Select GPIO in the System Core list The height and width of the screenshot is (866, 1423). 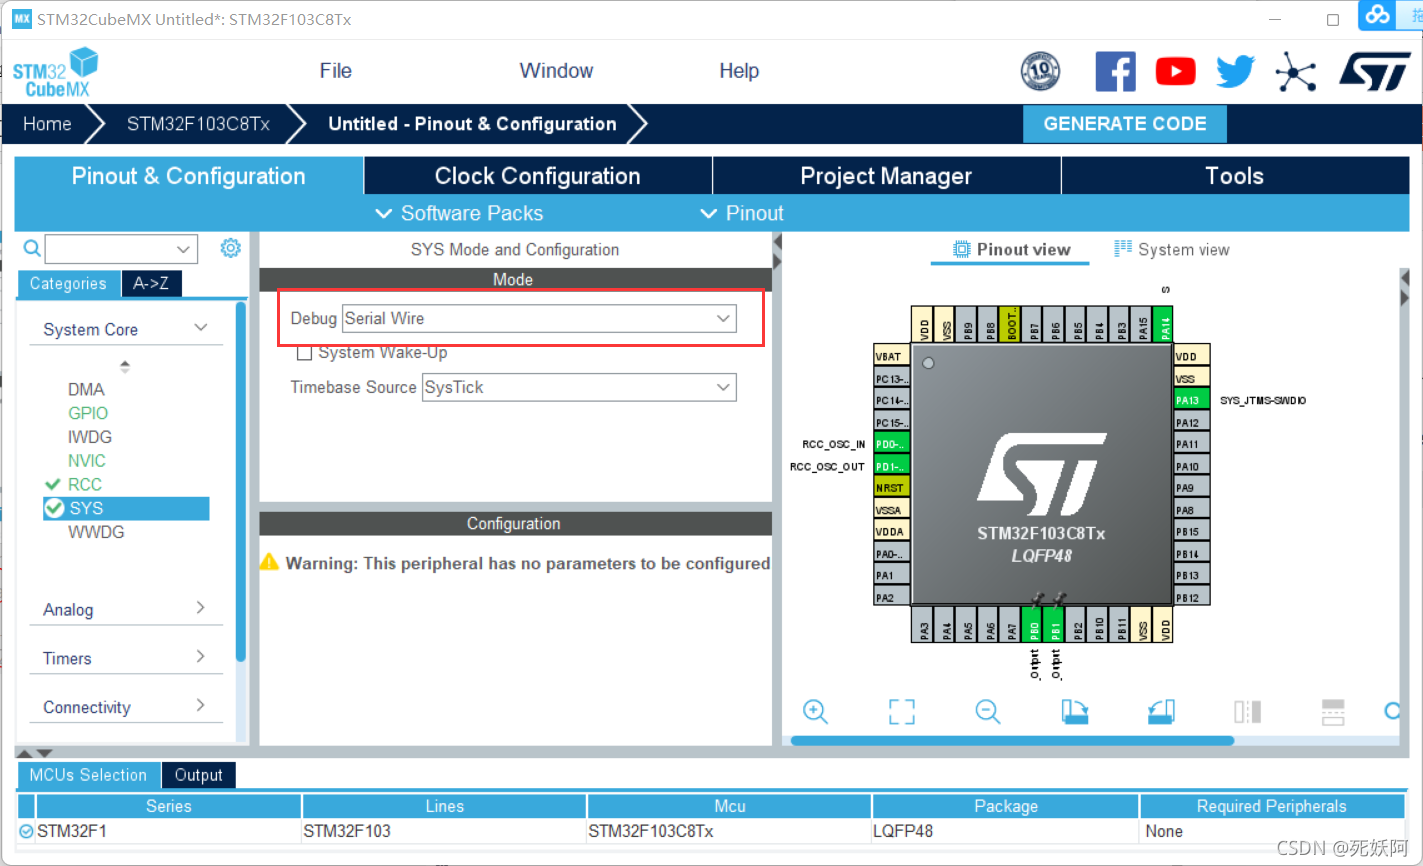(88, 413)
